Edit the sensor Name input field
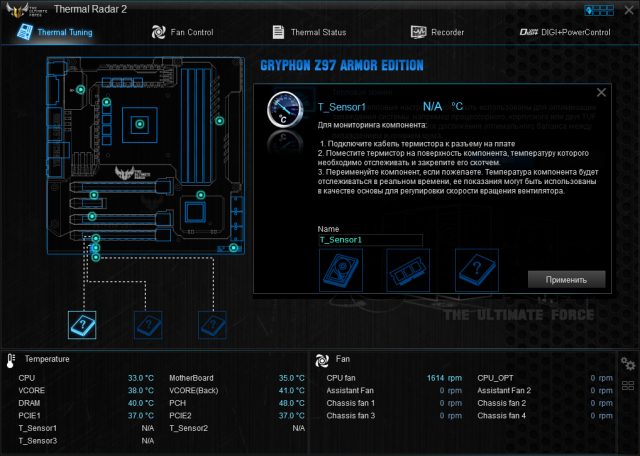The width and height of the screenshot is (640, 456). pos(370,240)
